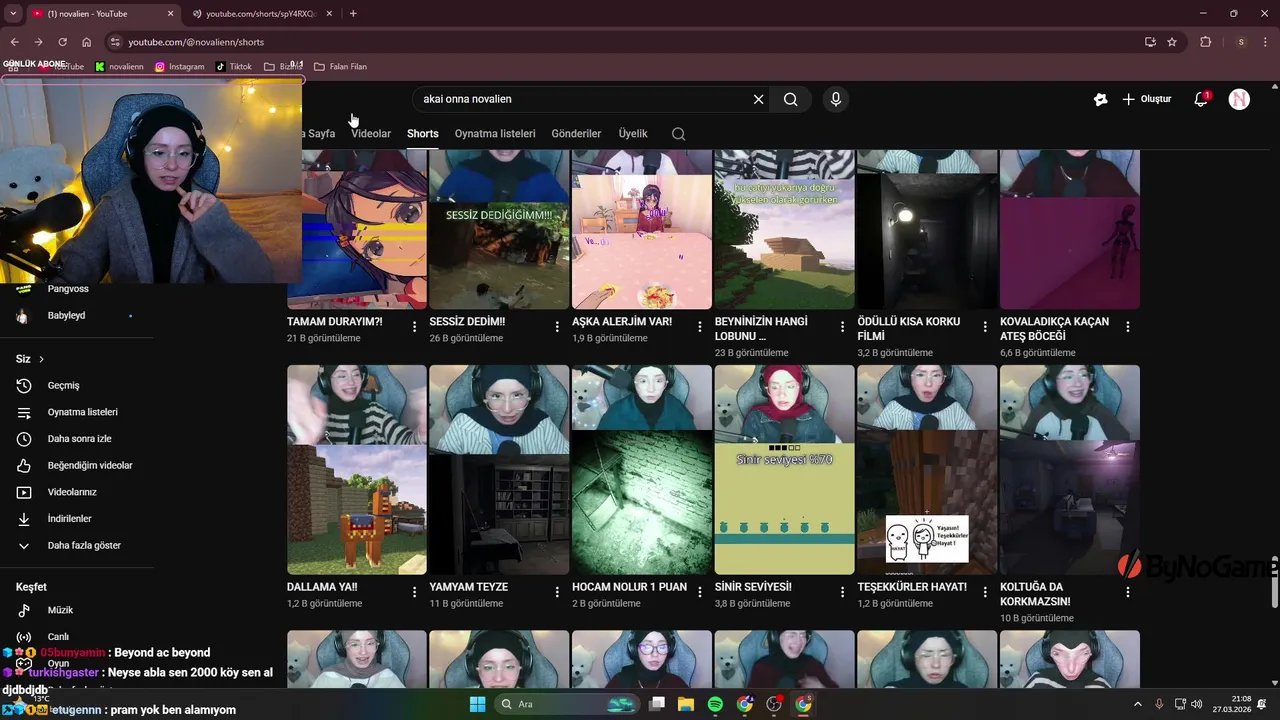Switch to Videolar channel tab
This screenshot has height=720, width=1280.
click(x=371, y=134)
